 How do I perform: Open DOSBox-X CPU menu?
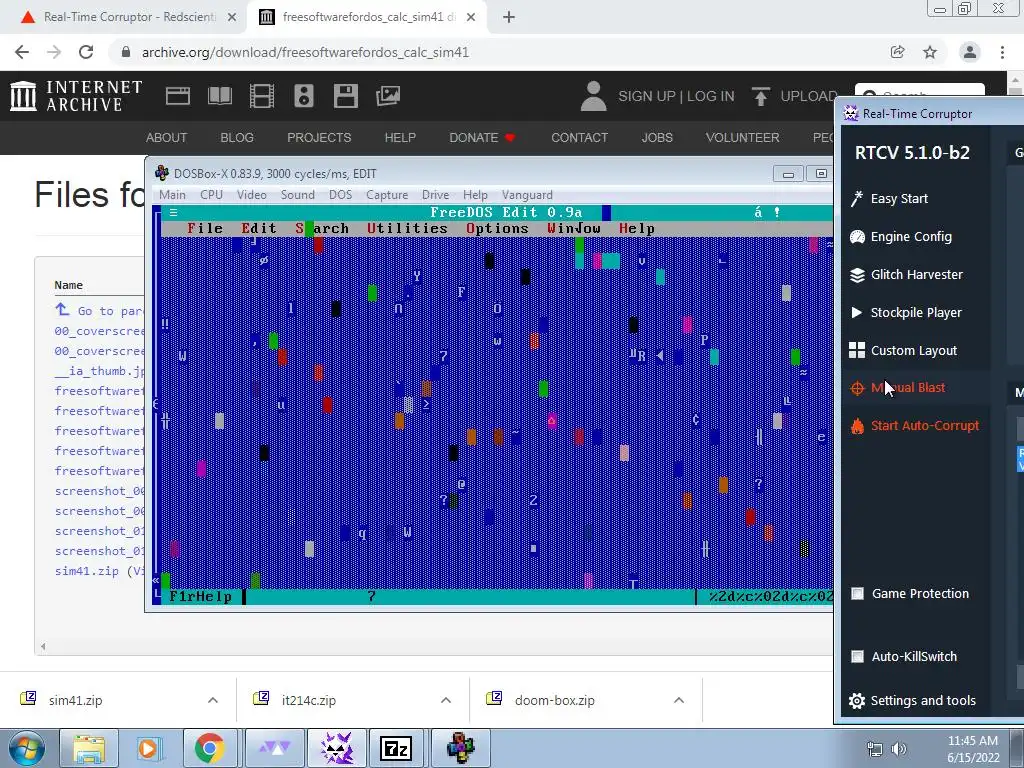[x=212, y=195]
